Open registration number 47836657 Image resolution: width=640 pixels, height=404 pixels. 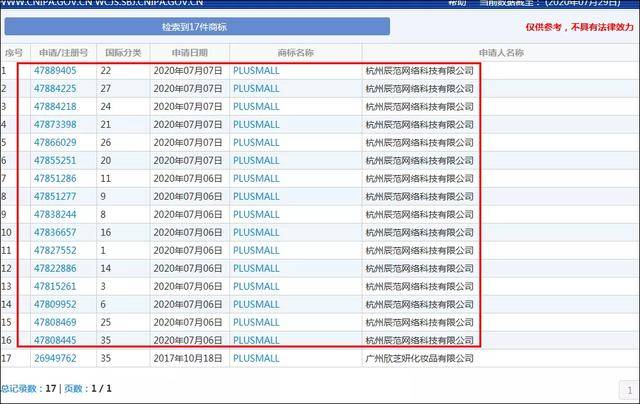[x=55, y=232]
